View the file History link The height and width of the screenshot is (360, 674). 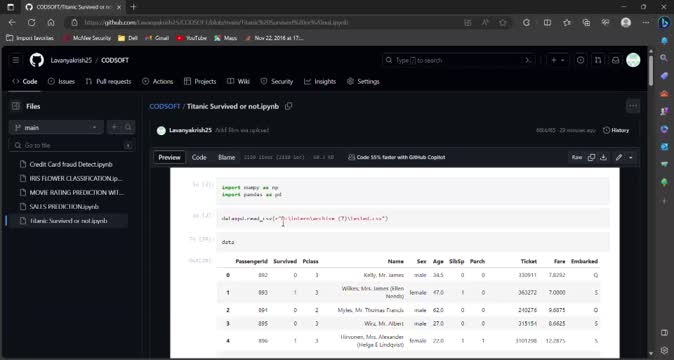616,130
